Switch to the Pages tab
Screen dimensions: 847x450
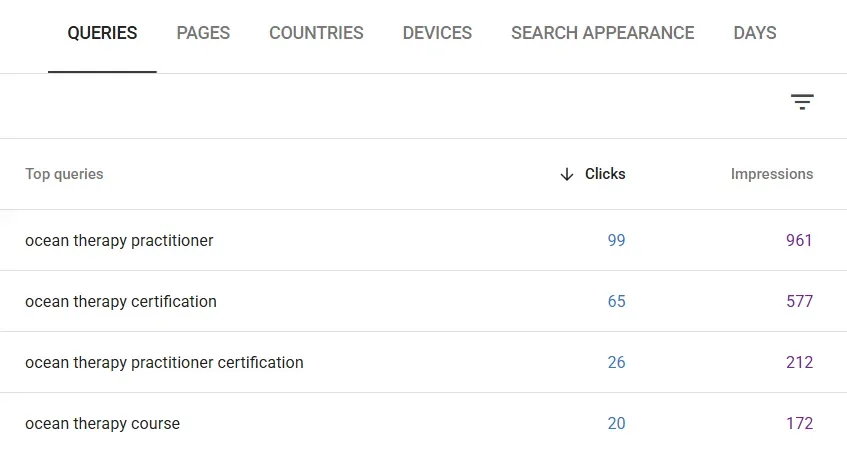(203, 33)
